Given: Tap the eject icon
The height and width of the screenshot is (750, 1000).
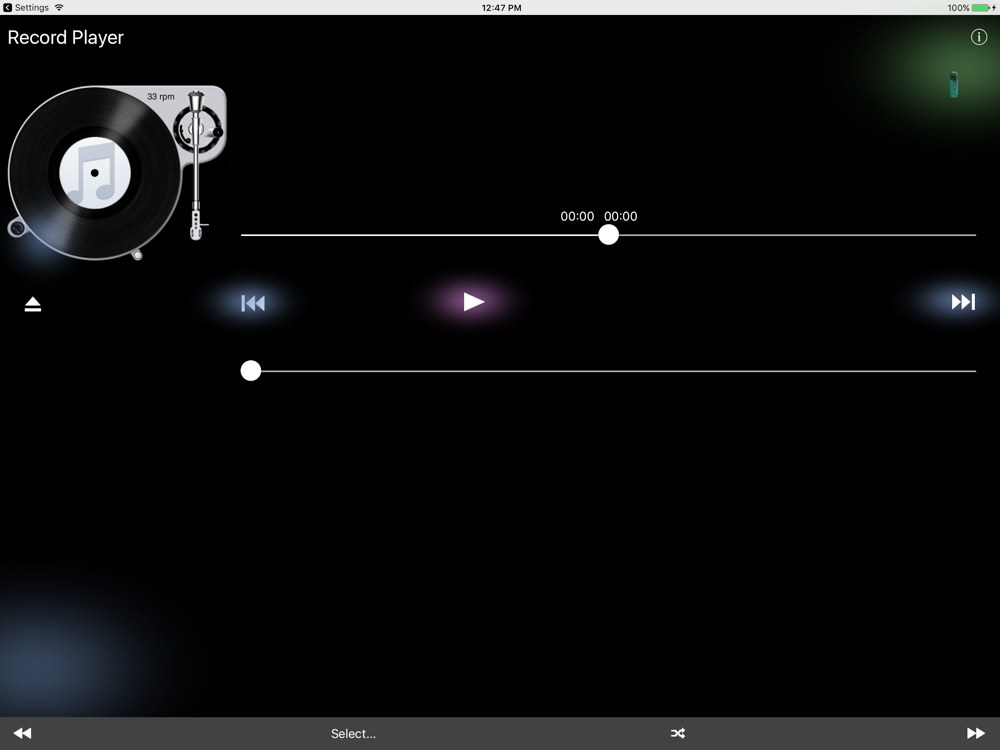Looking at the screenshot, I should pos(33,304).
